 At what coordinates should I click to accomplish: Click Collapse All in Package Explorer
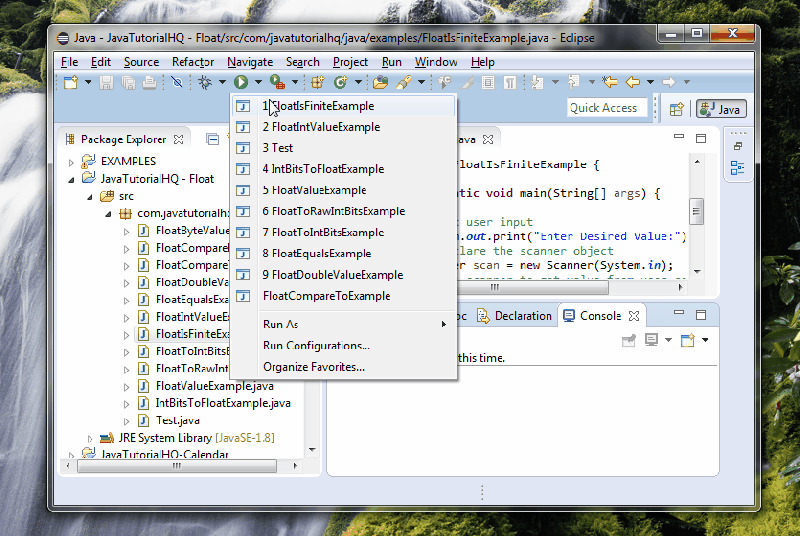(213, 139)
